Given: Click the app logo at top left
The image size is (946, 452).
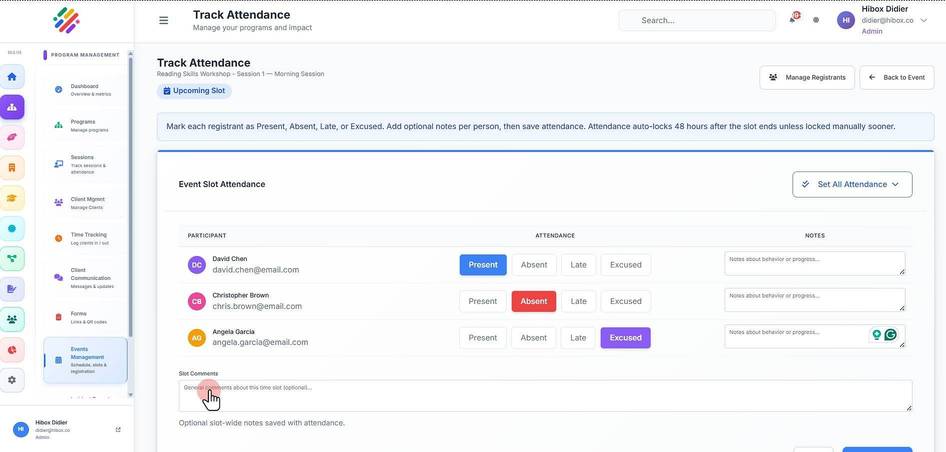Looking at the screenshot, I should [x=66, y=21].
